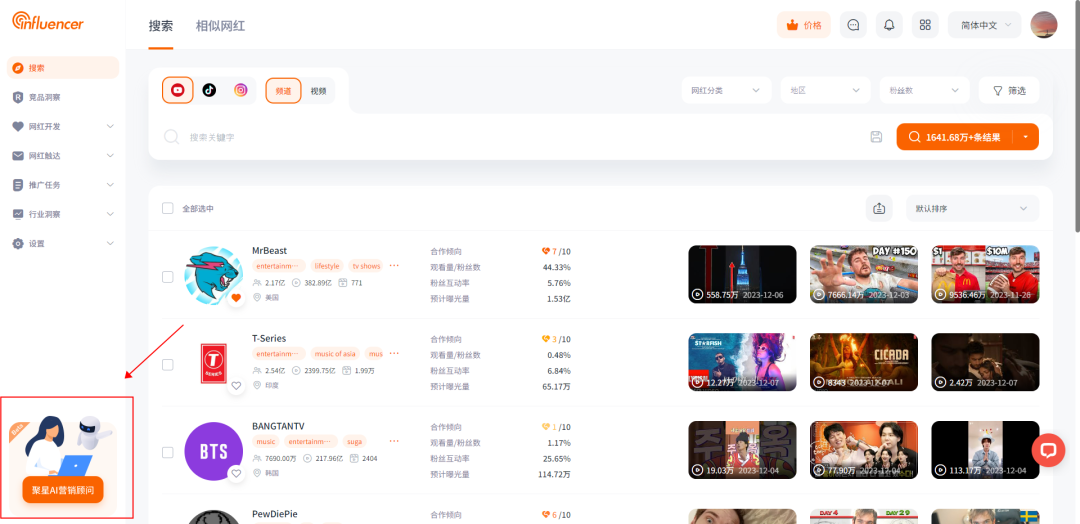Select the YouTube platform icon

(178, 90)
